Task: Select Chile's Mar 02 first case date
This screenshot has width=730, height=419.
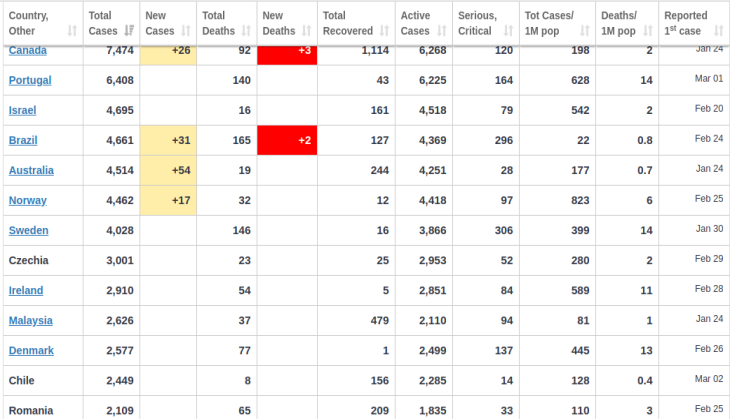Action: pyautogui.click(x=709, y=379)
